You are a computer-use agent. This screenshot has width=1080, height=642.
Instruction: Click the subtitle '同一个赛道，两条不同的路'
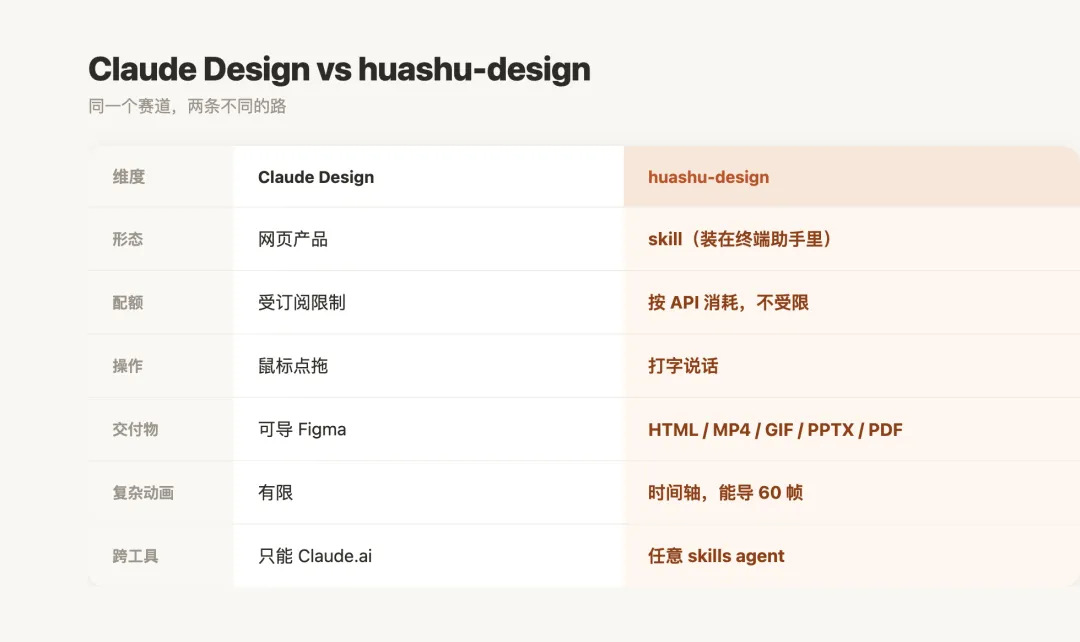click(187, 106)
